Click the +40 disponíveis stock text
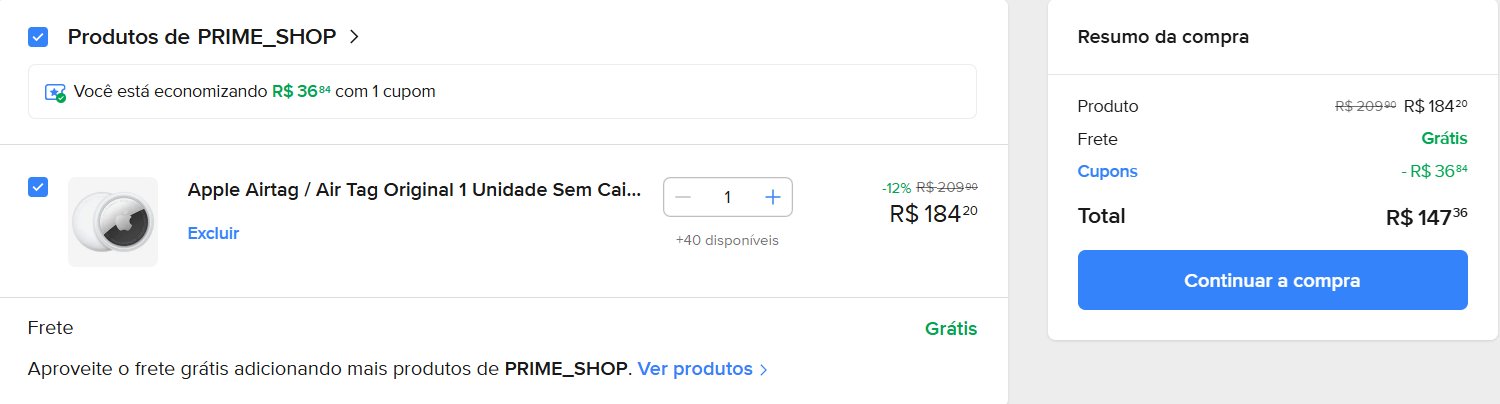 [727, 240]
